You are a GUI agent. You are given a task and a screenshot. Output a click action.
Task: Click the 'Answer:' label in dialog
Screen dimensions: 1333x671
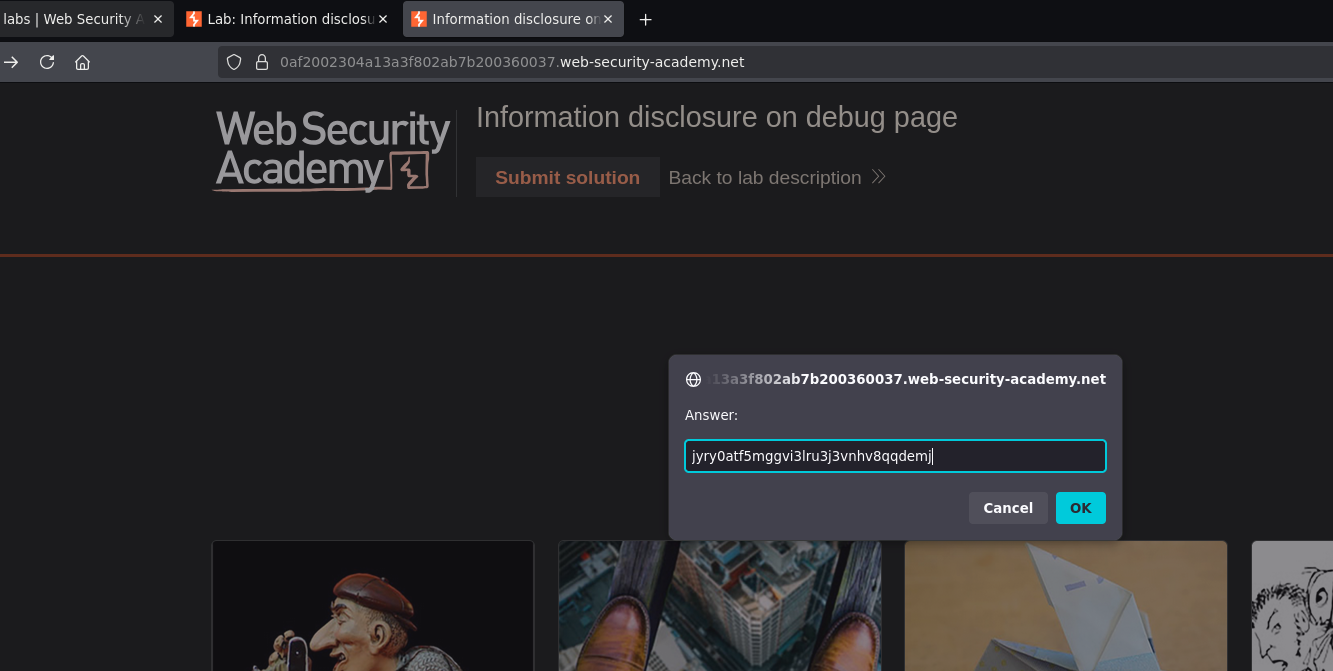pyautogui.click(x=711, y=415)
